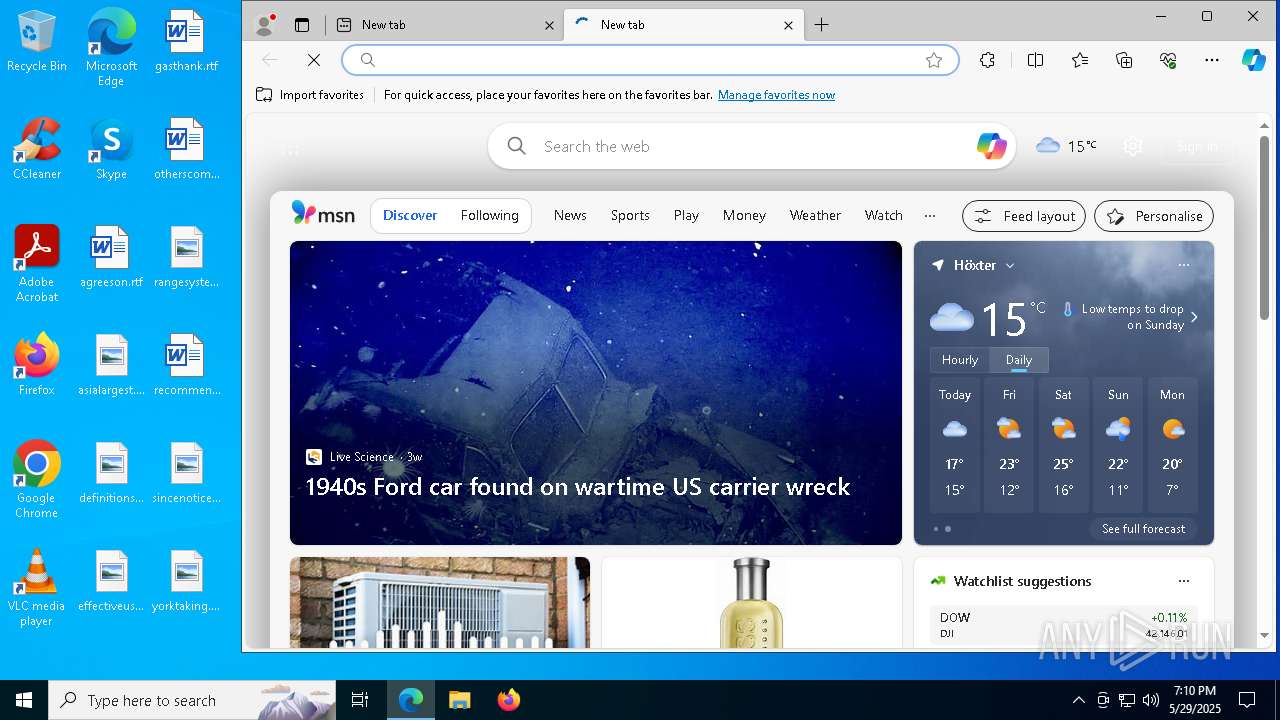Switch to the first New tab
Screen dimensions: 1280x720
point(445,25)
